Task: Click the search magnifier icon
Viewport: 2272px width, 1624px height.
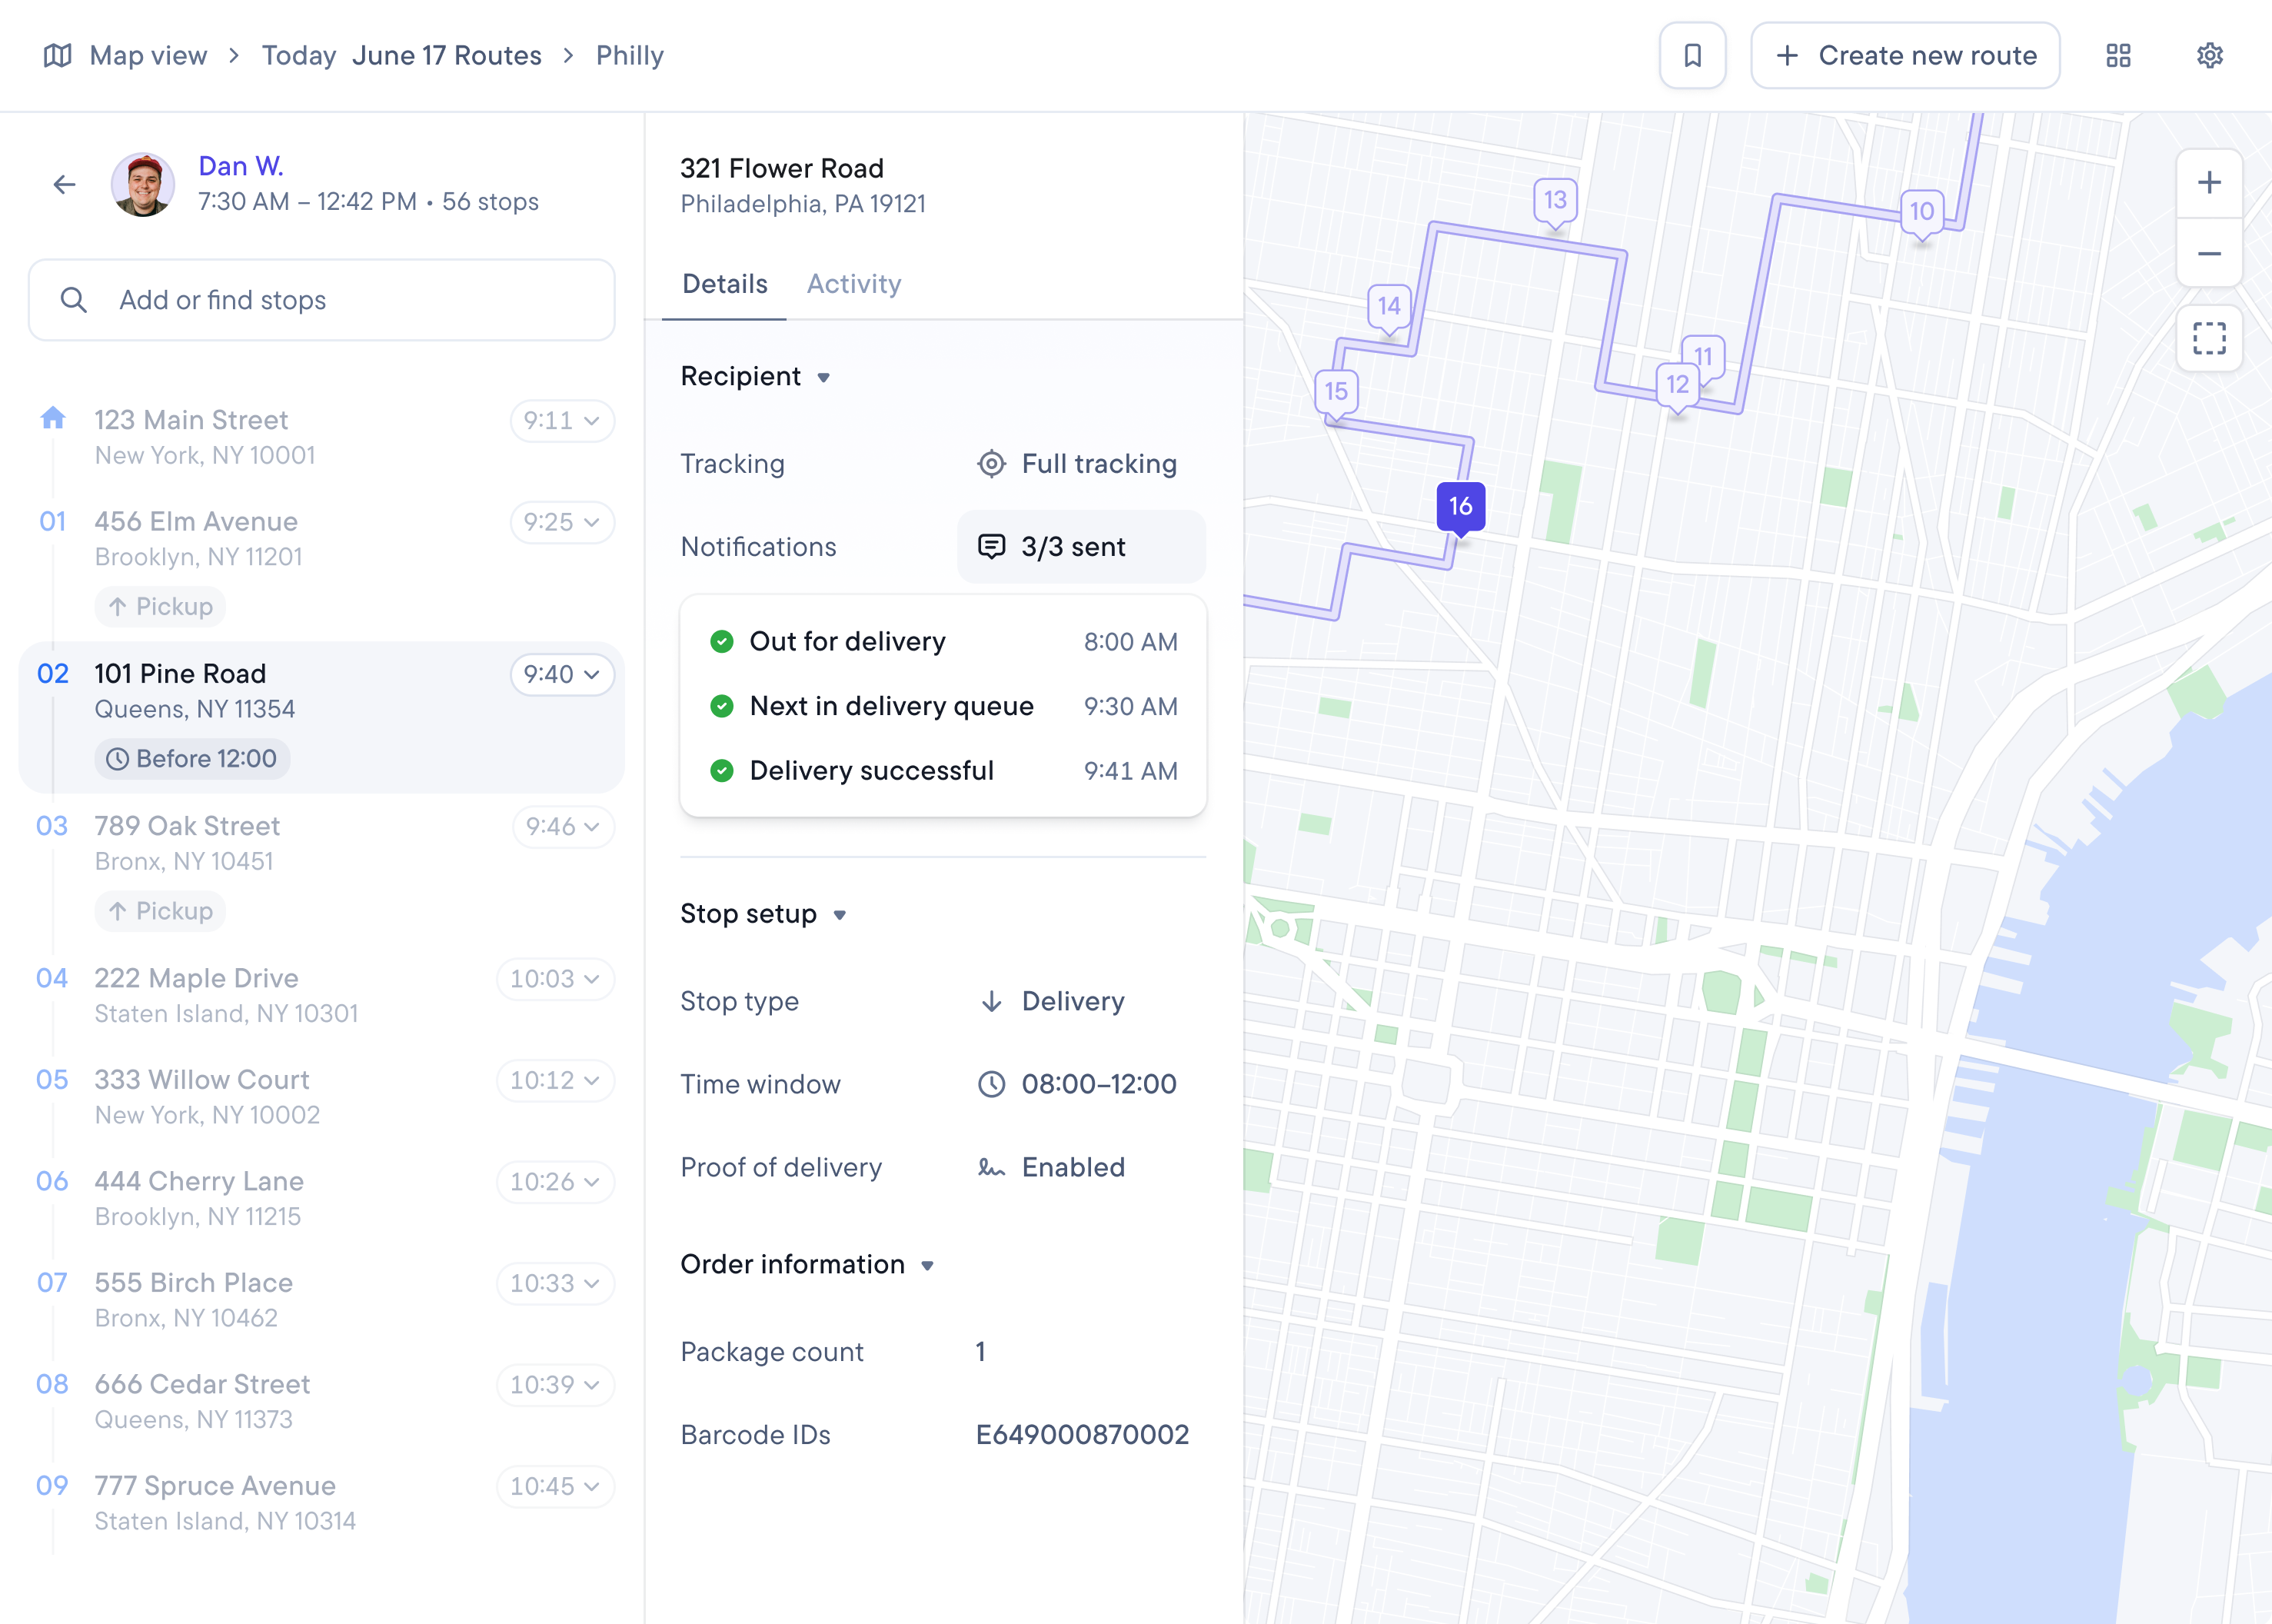Action: (x=73, y=300)
